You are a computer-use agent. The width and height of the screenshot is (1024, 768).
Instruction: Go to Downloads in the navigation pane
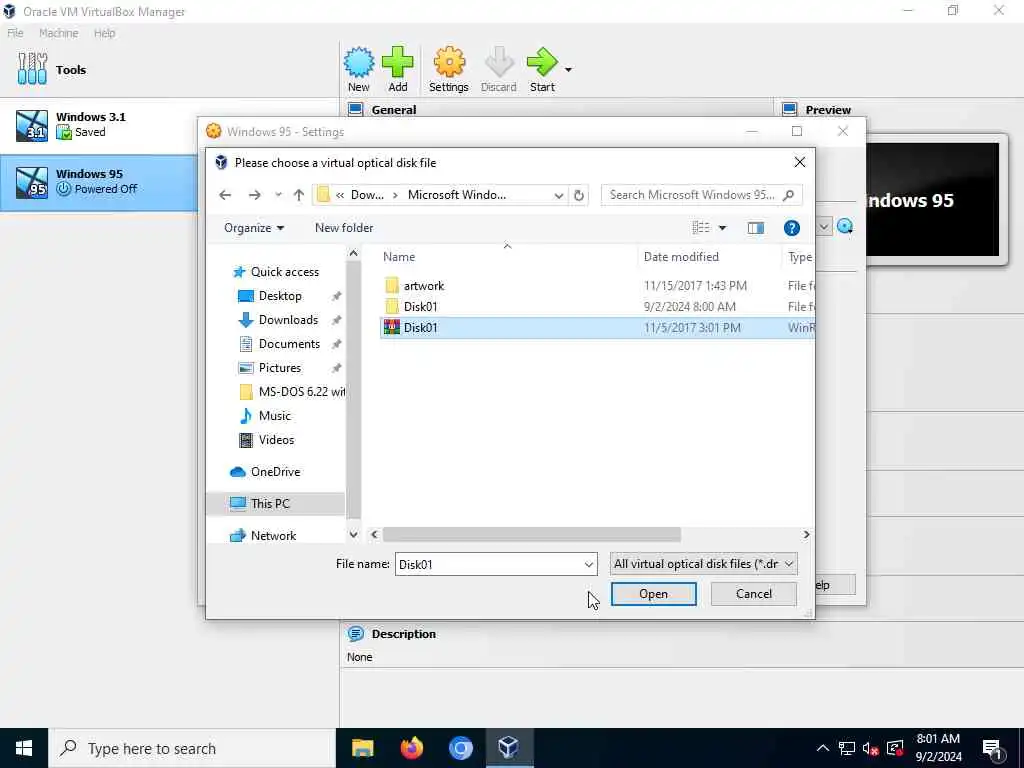coord(288,319)
